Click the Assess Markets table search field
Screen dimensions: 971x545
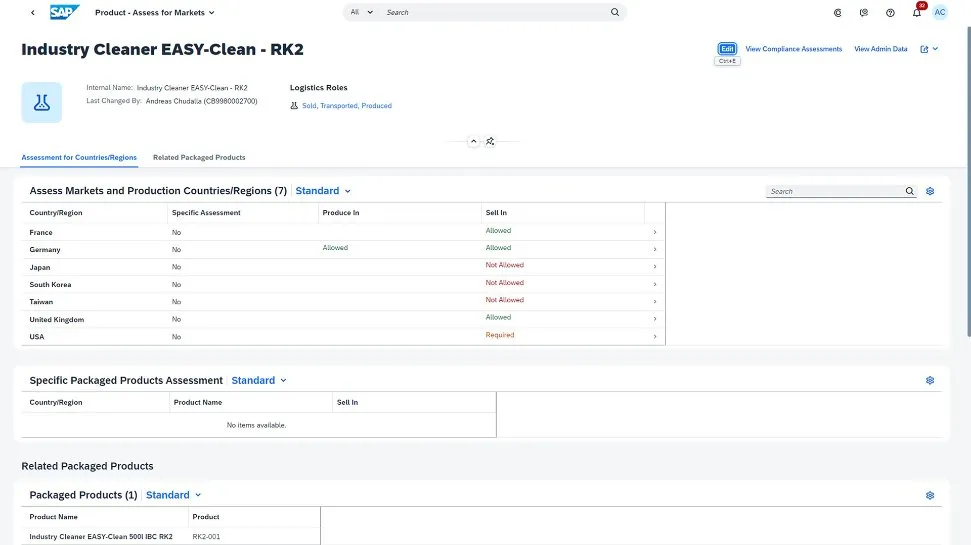[x=835, y=191]
